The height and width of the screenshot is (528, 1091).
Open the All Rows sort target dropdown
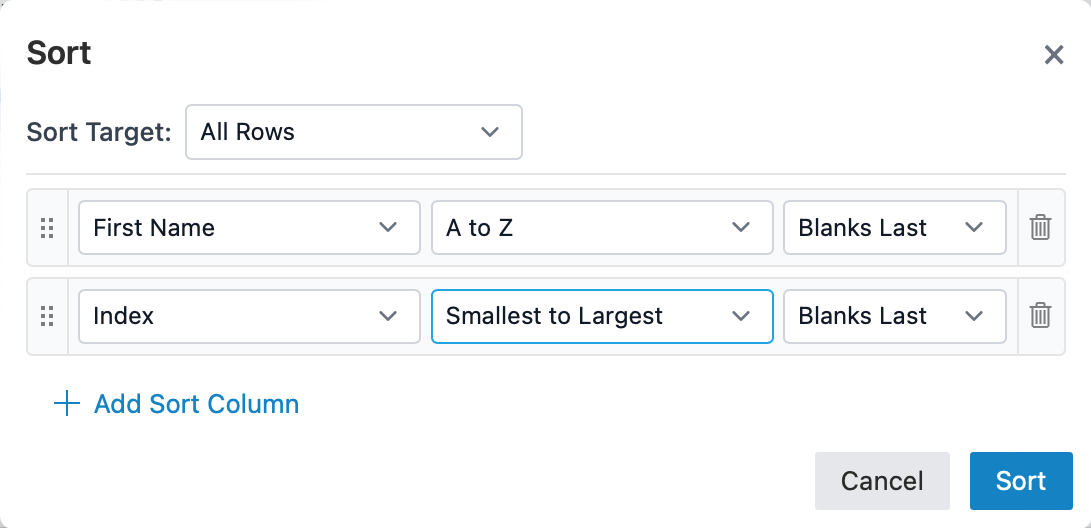tap(353, 132)
